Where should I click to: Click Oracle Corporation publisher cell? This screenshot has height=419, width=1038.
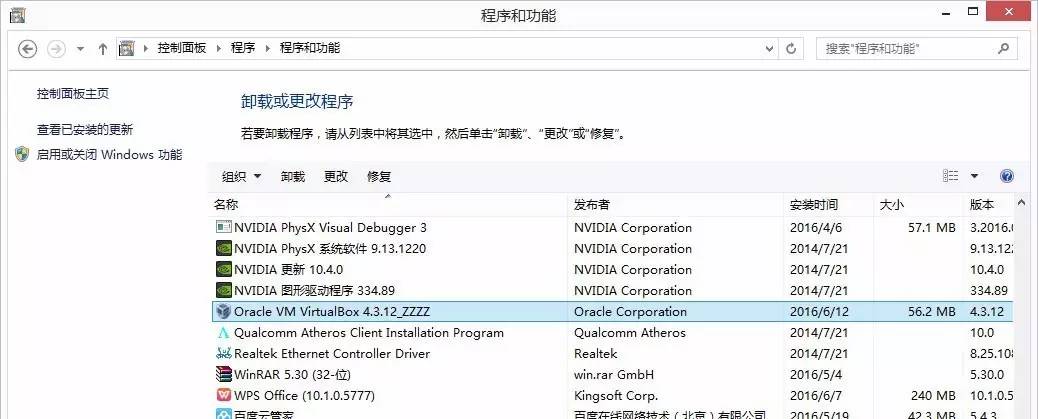point(630,312)
